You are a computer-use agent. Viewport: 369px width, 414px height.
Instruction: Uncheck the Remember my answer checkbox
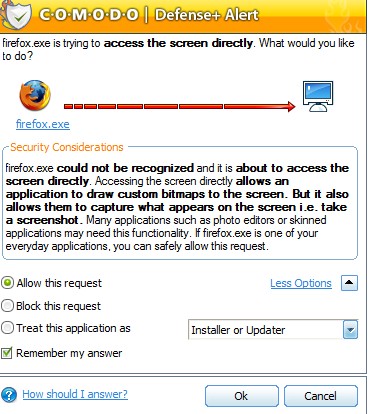click(x=7, y=353)
